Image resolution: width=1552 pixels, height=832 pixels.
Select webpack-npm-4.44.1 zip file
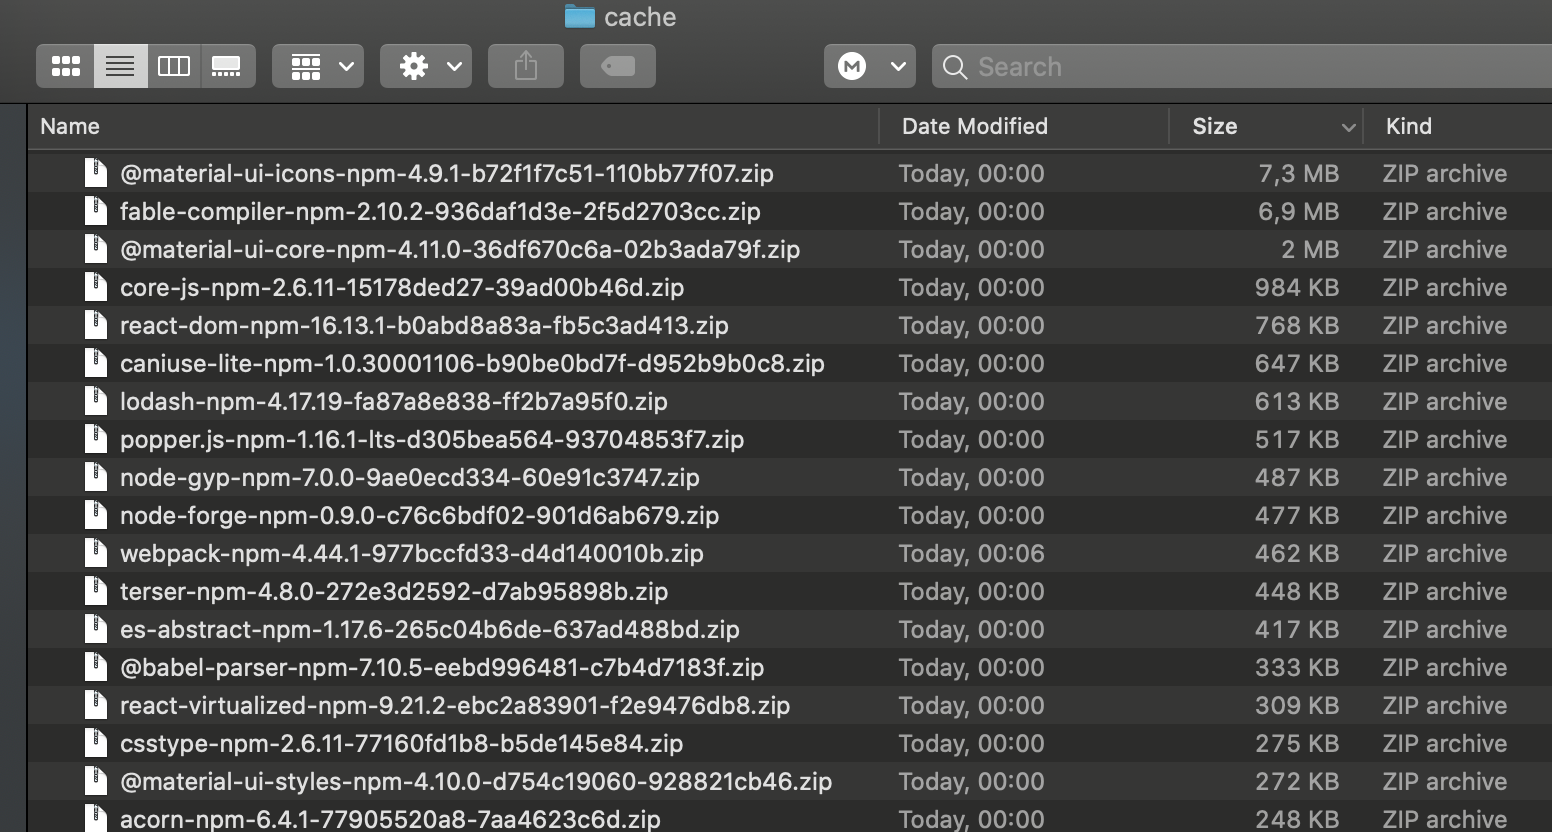(x=412, y=554)
